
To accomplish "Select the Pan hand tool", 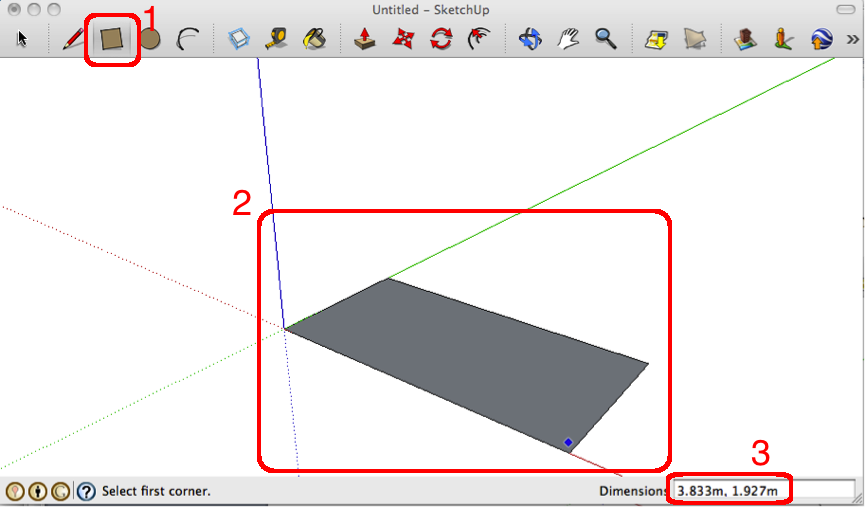I will pyautogui.click(x=568, y=39).
